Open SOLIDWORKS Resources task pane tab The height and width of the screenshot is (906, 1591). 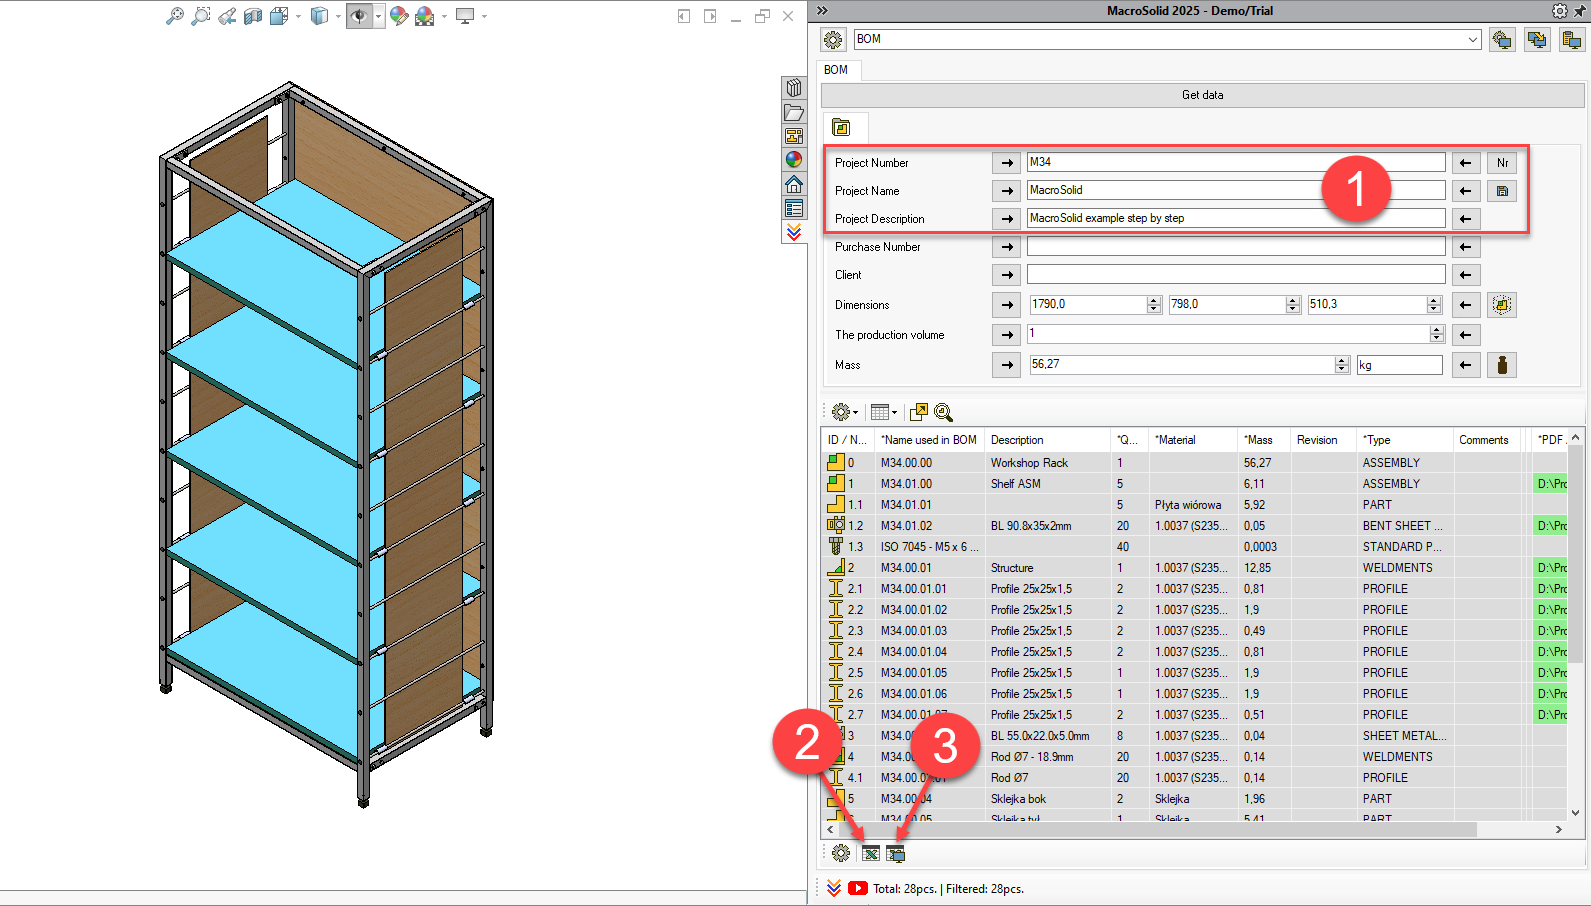[794, 88]
